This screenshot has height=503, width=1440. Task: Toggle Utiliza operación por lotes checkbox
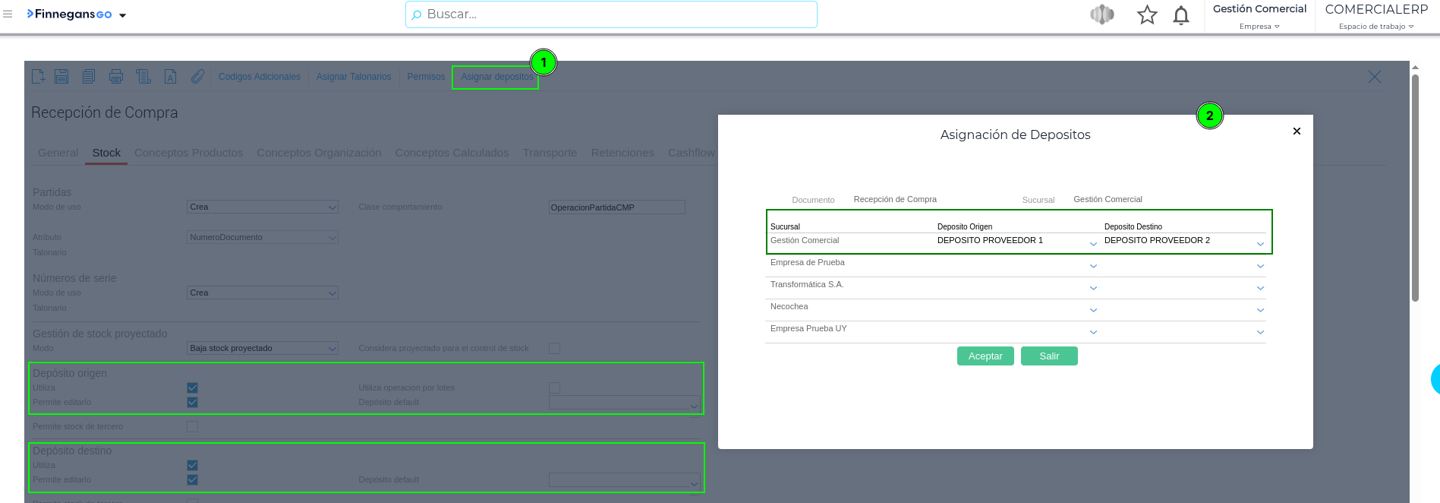click(x=554, y=388)
